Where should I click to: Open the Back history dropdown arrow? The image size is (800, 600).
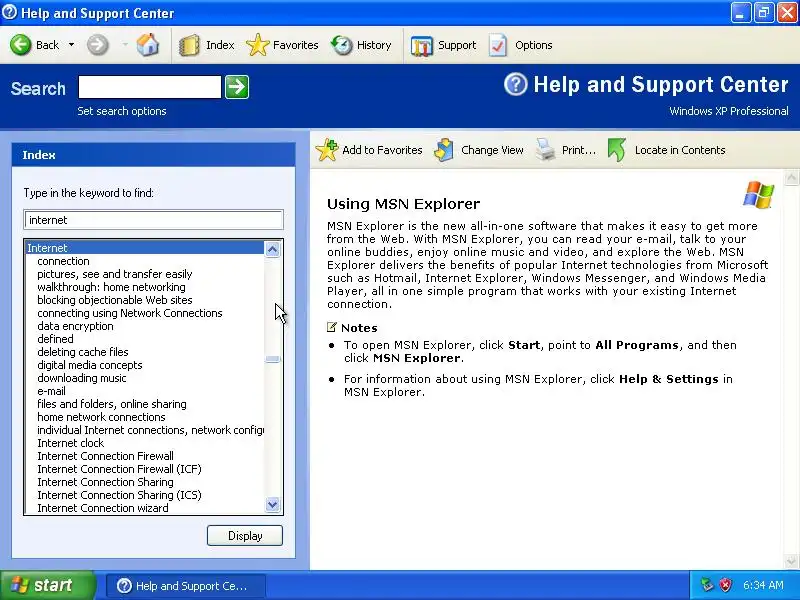click(71, 45)
